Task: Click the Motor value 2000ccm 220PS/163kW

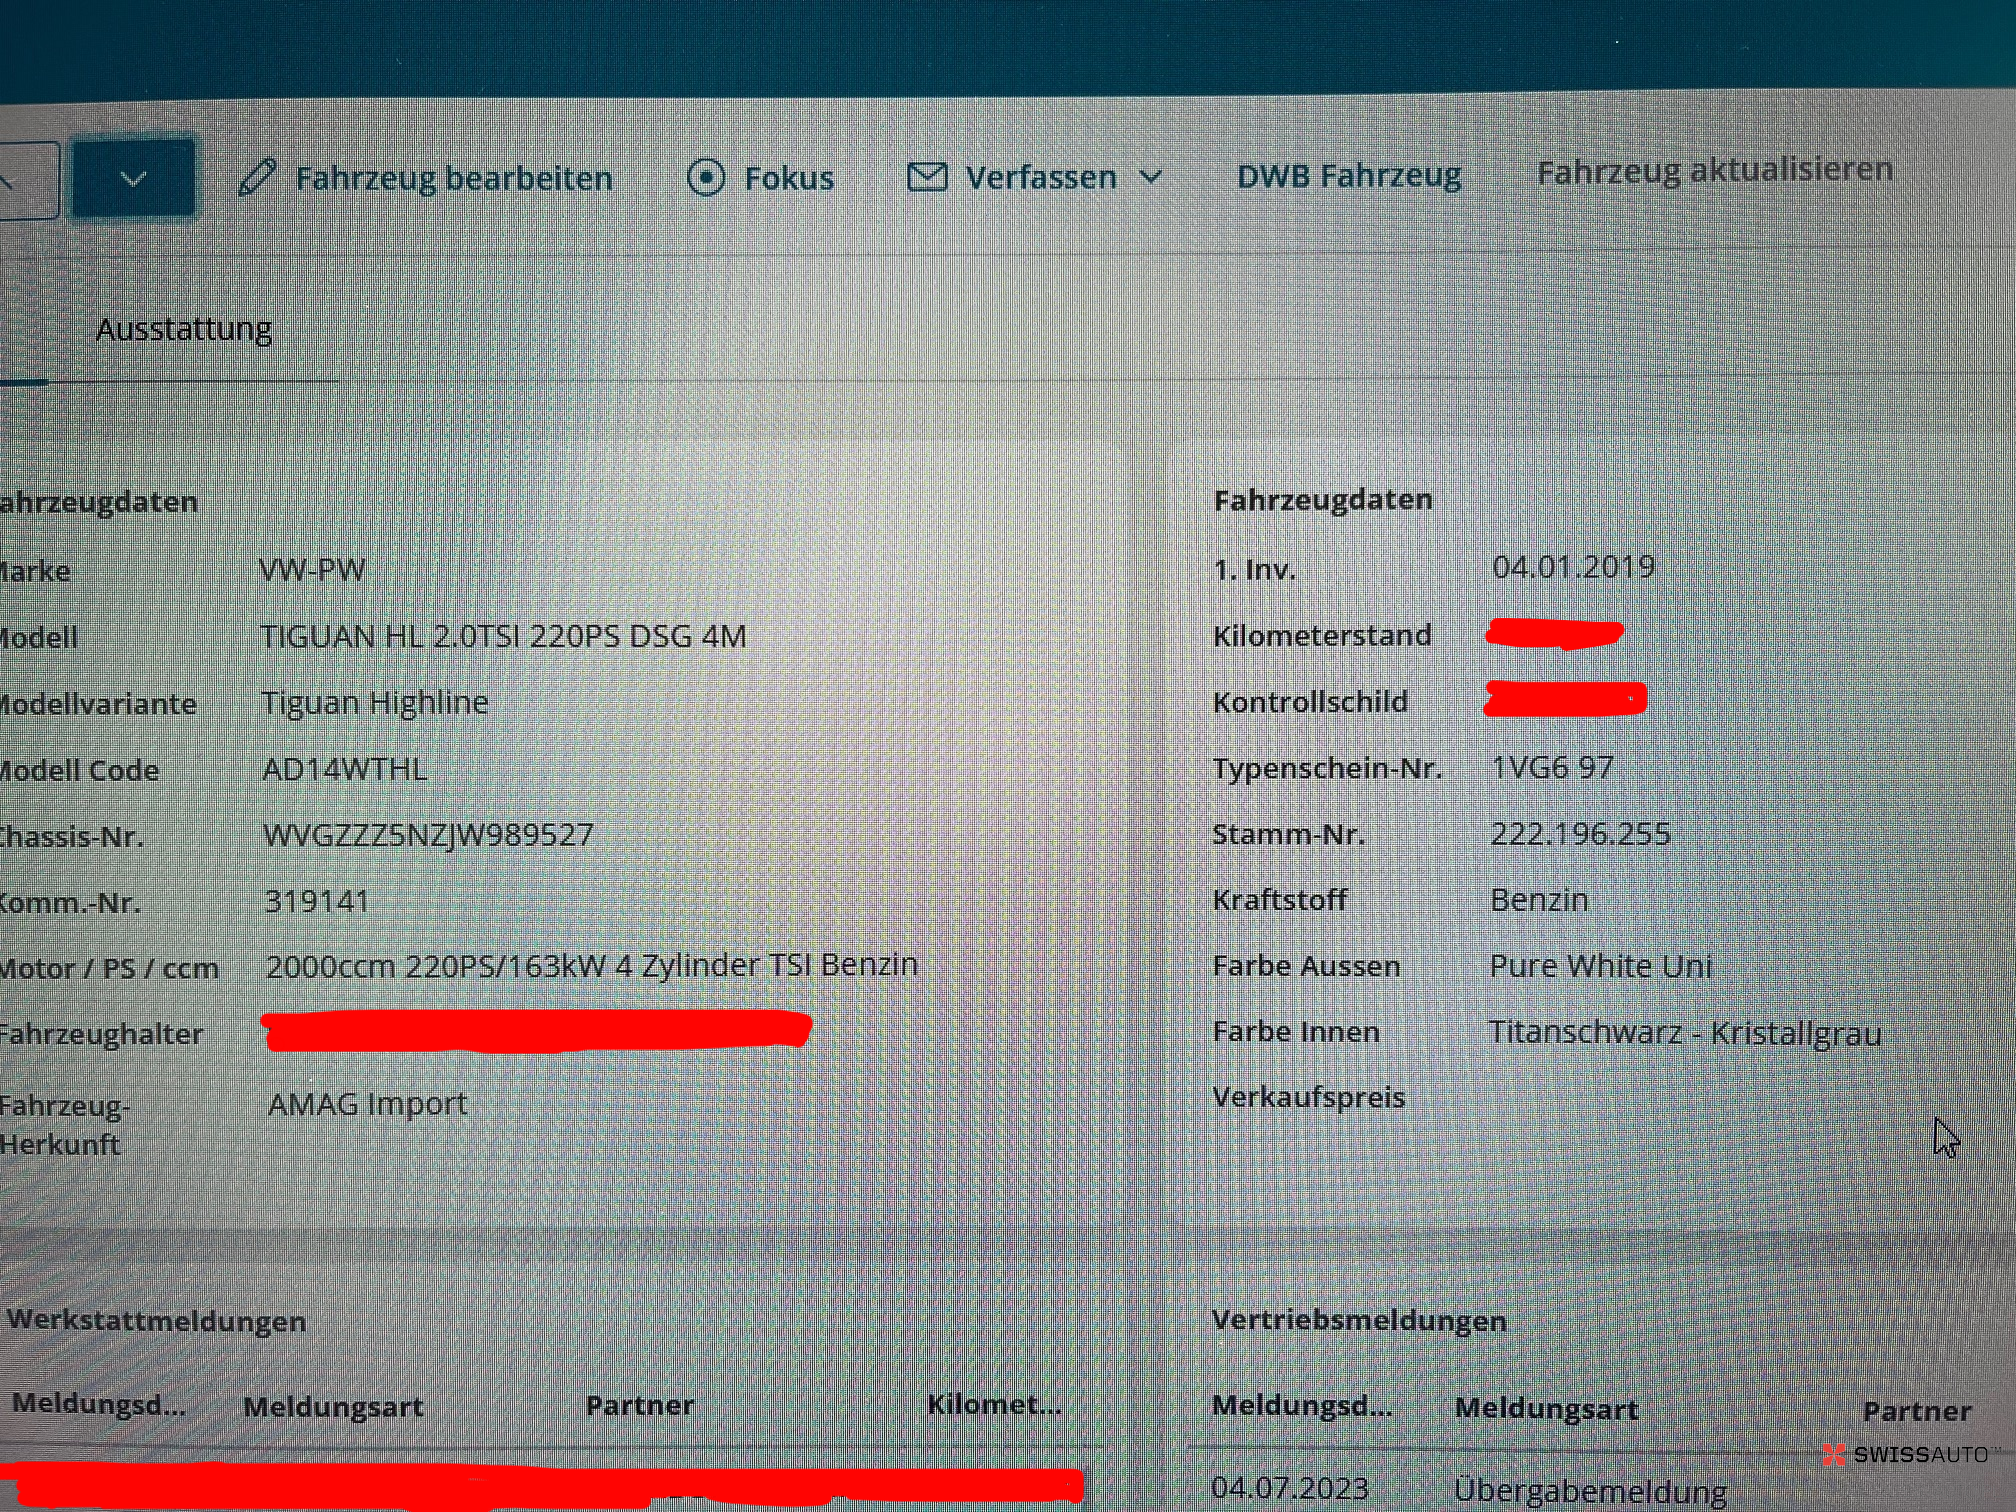Action: pos(592,966)
